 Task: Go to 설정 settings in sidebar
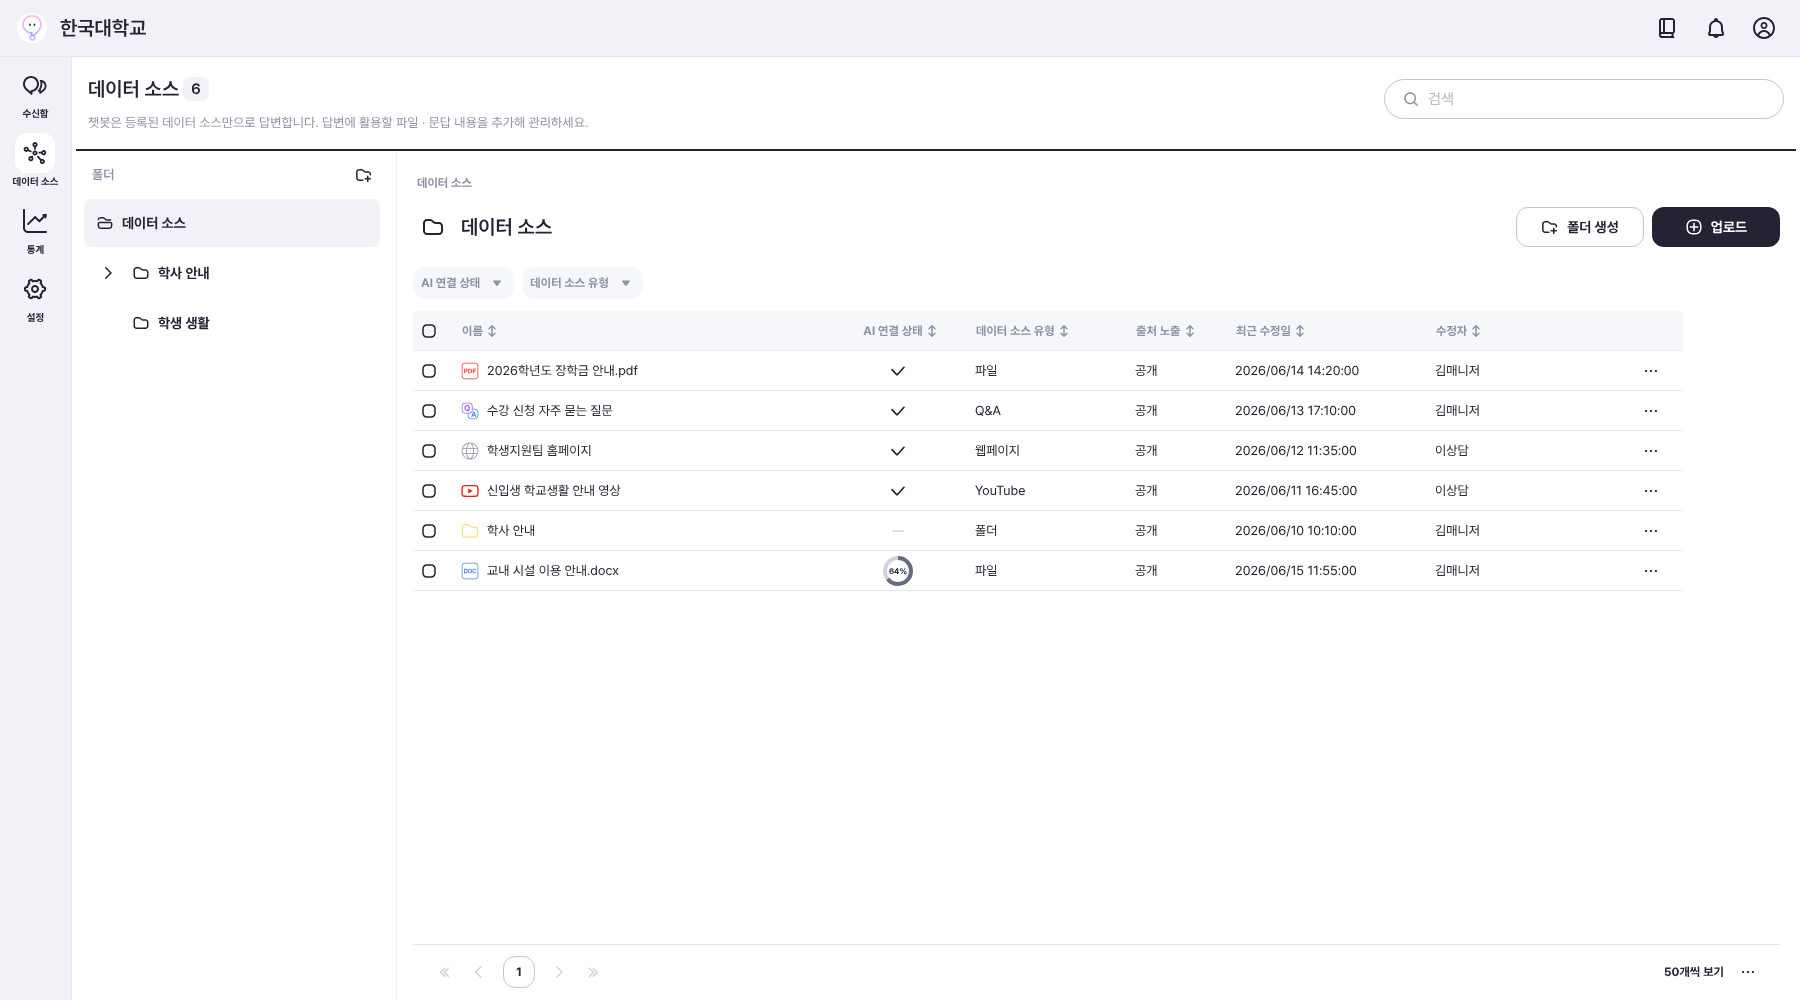point(35,299)
